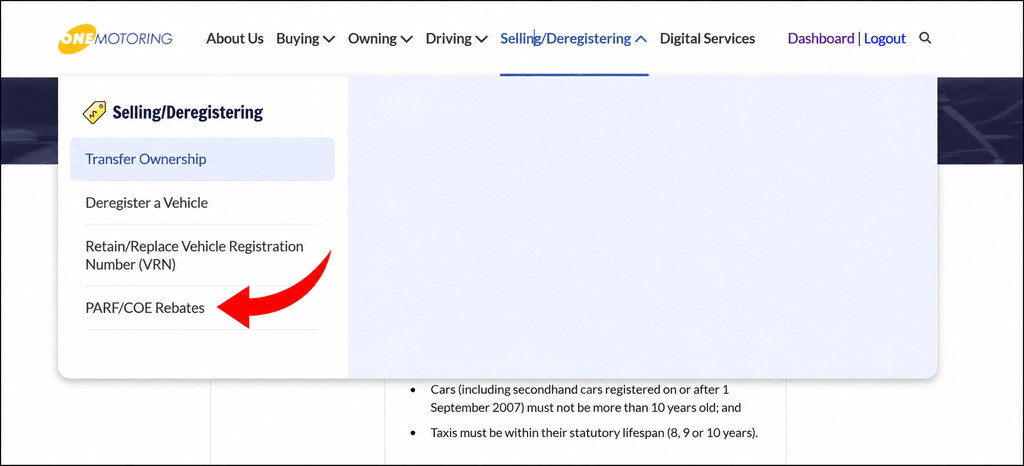
Task: Open Digital Services
Action: (707, 39)
